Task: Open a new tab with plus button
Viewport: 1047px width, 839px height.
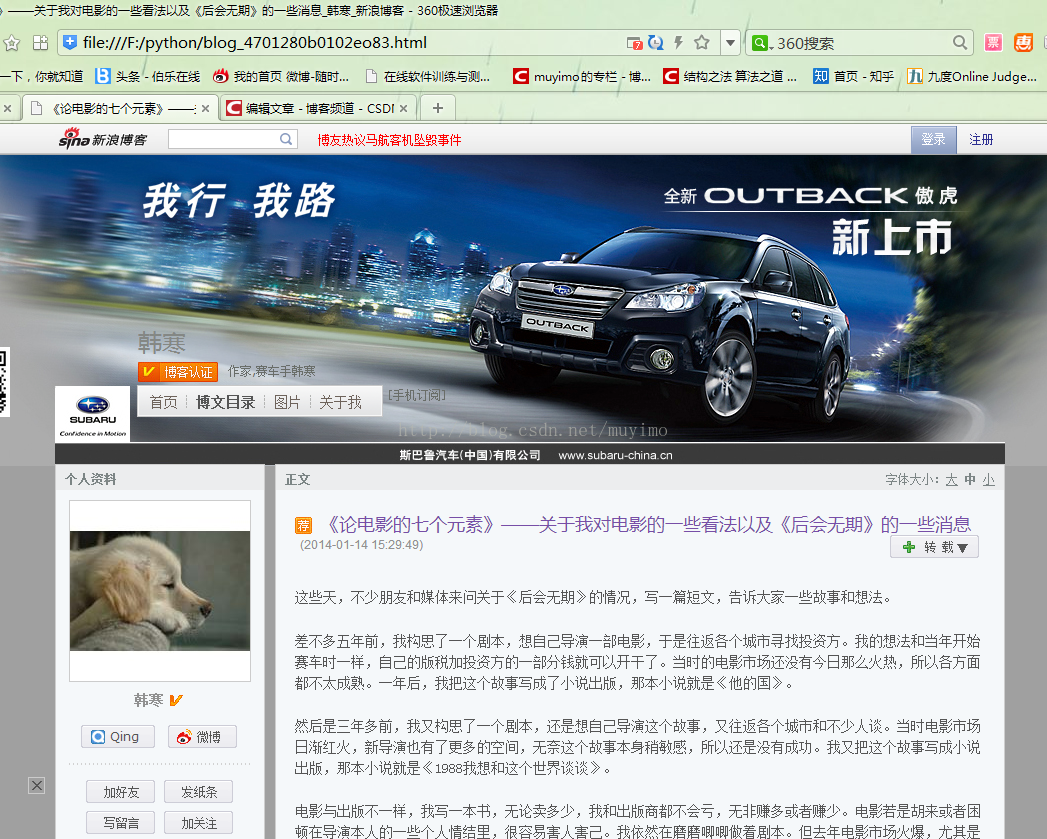Action: 438,108
